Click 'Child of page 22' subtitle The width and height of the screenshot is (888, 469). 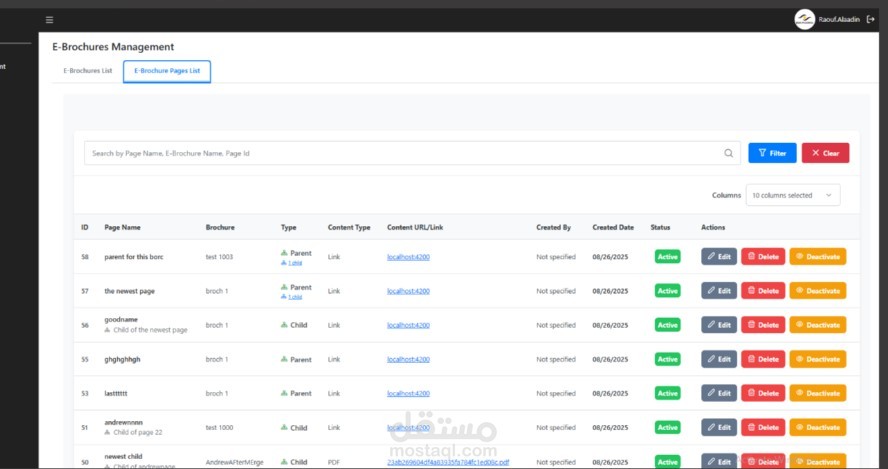(x=138, y=432)
